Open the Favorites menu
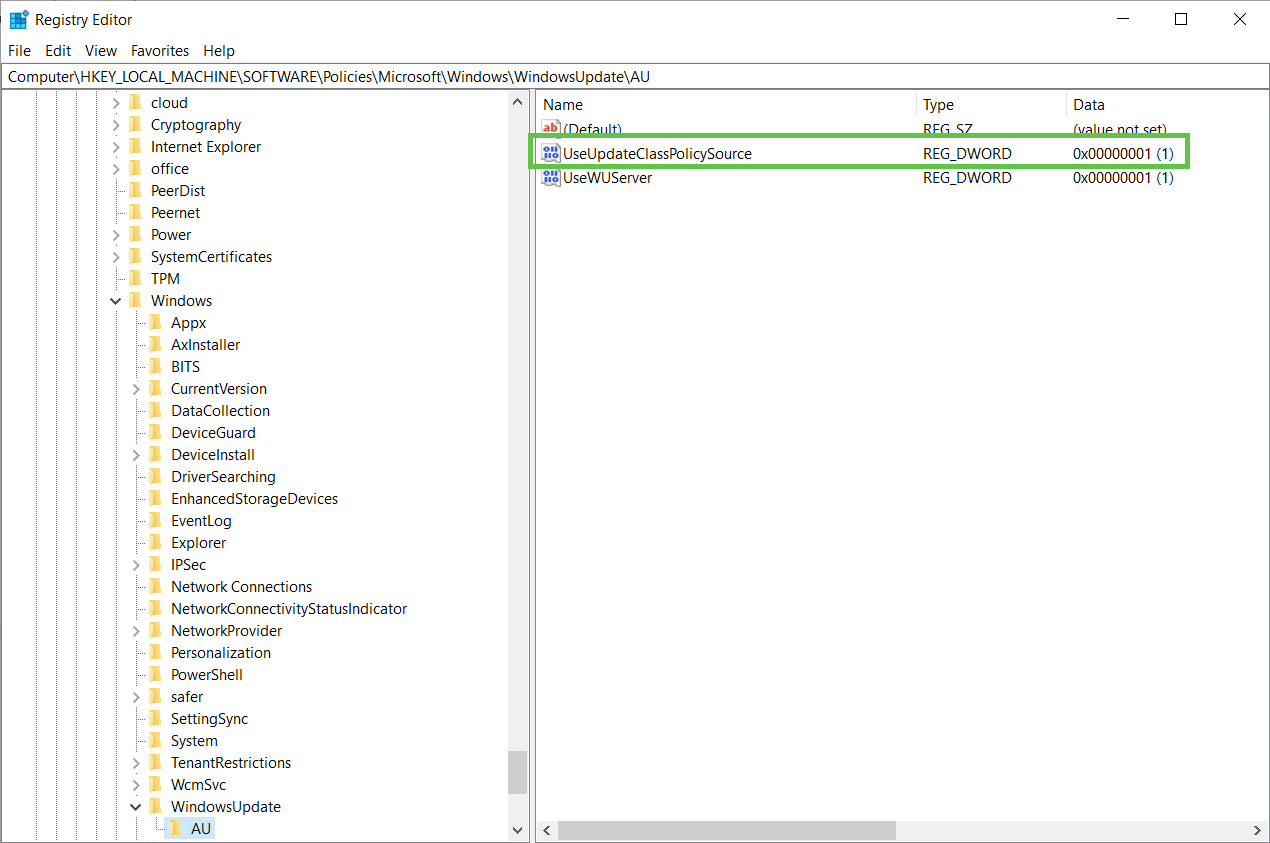Screen dimensions: 1270x843 point(160,50)
